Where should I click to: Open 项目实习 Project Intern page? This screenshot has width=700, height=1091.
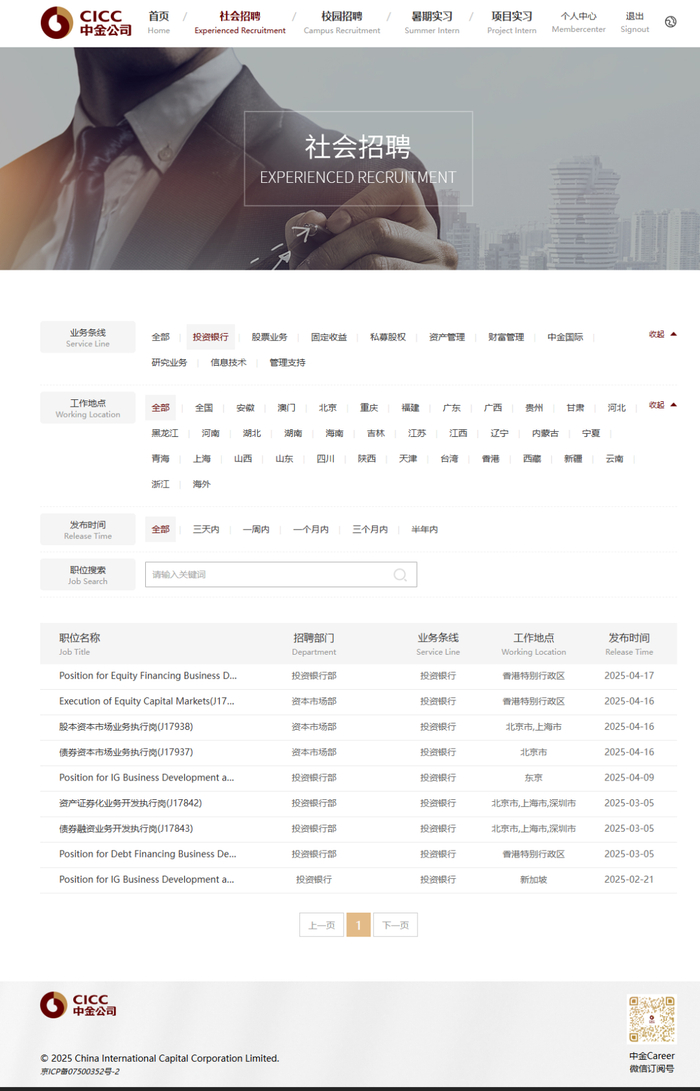pos(511,22)
